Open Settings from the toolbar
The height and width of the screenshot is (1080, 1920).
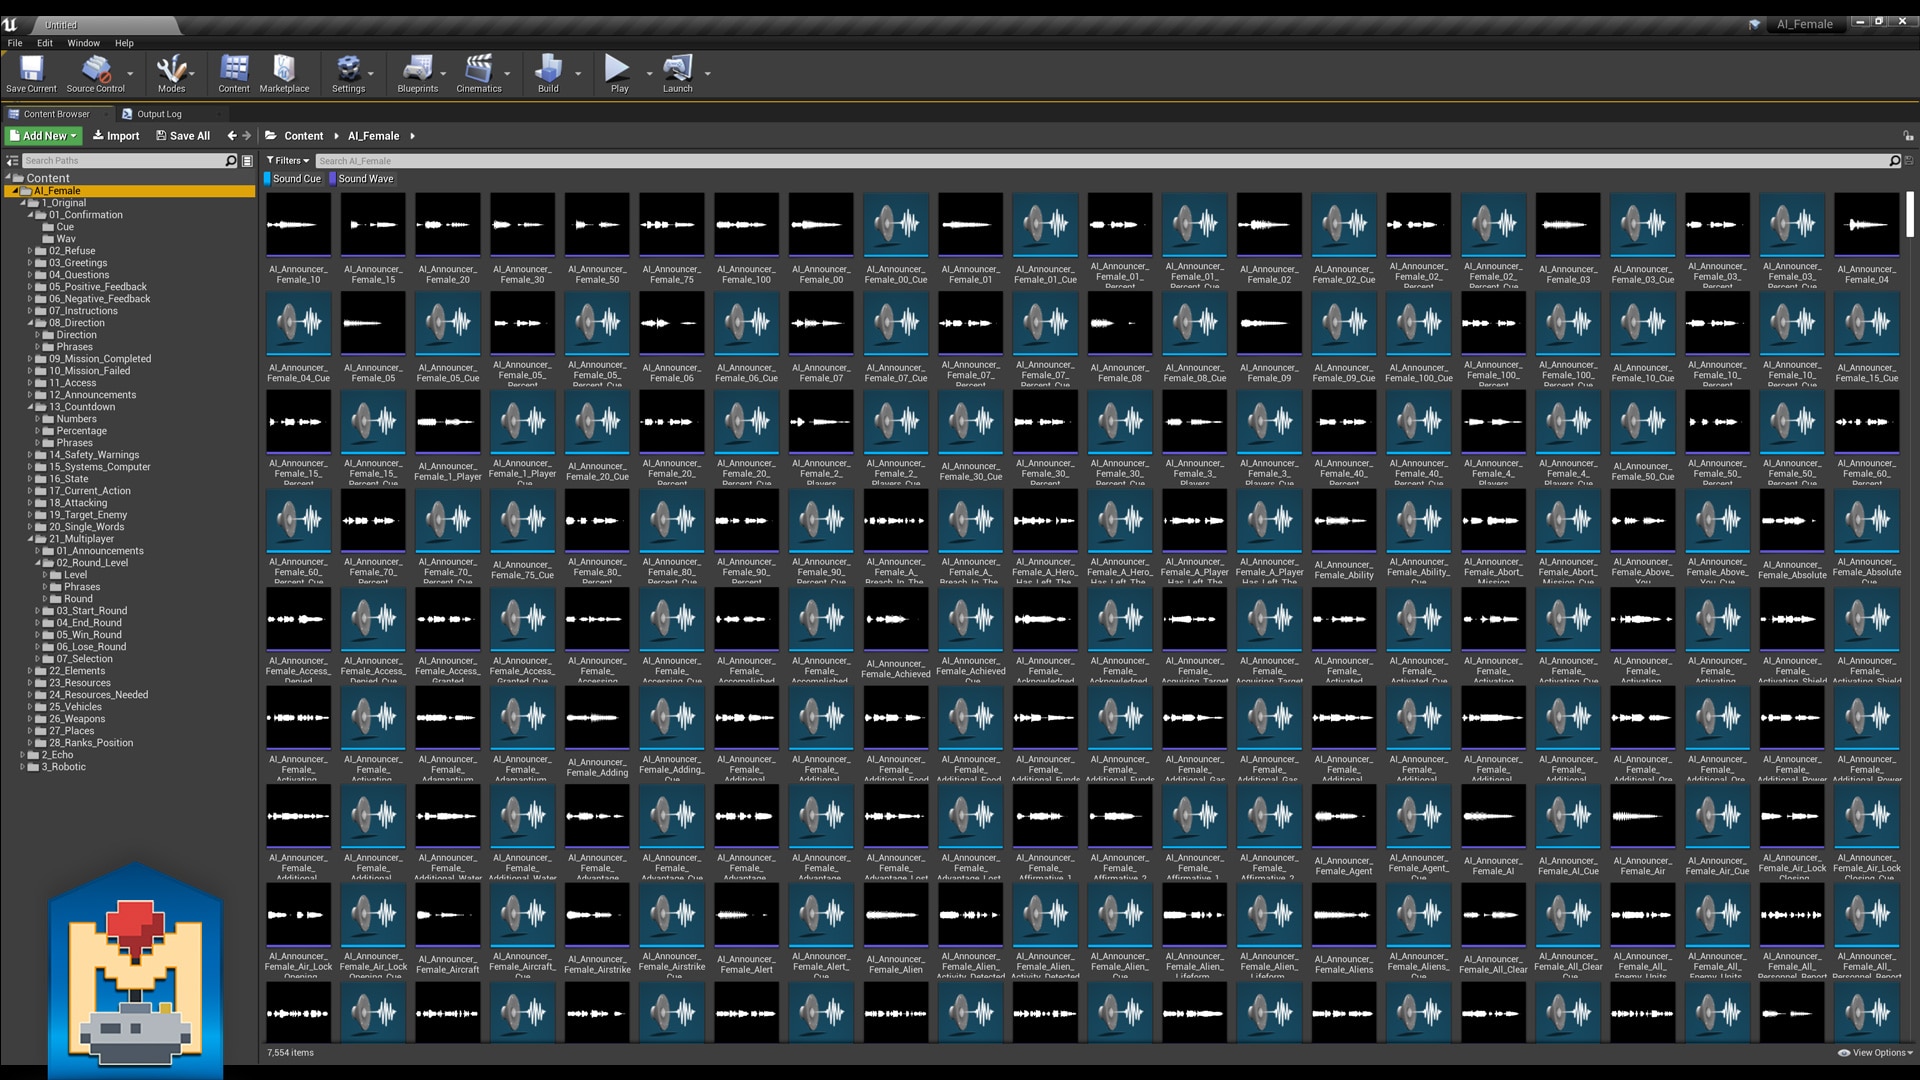pos(349,70)
